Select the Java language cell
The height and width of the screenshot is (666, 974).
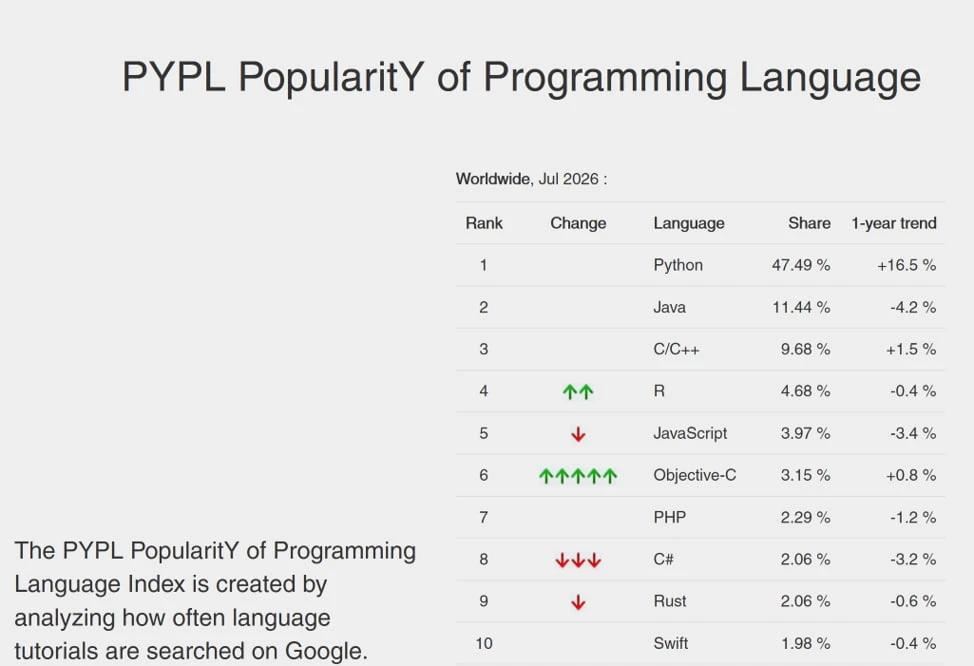pyautogui.click(x=669, y=308)
